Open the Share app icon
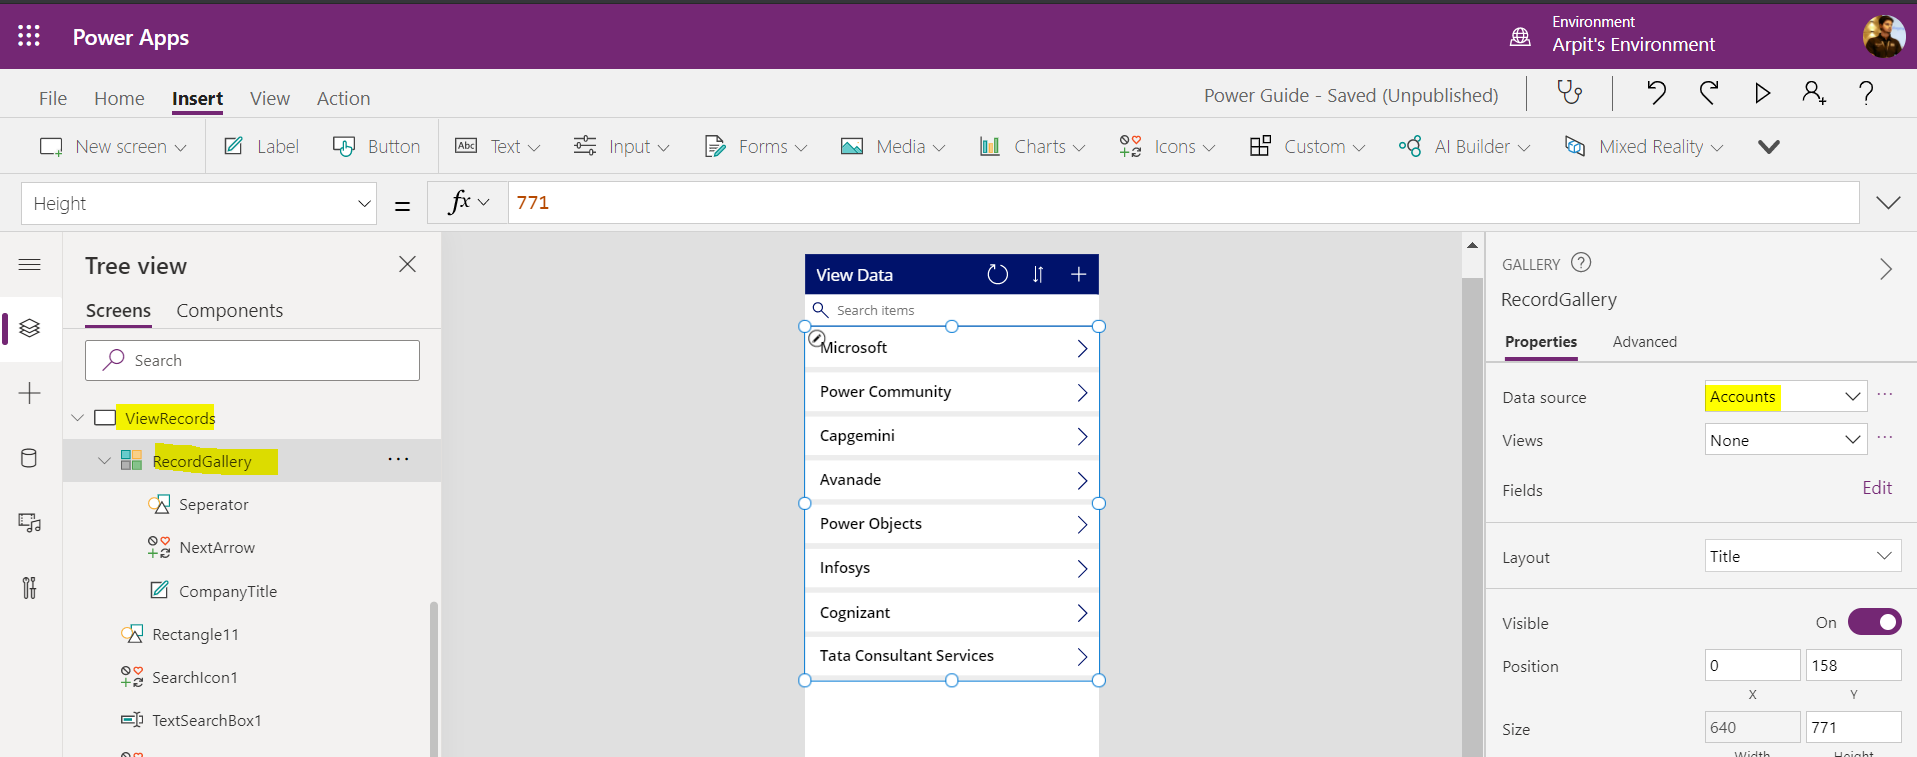 1814,93
